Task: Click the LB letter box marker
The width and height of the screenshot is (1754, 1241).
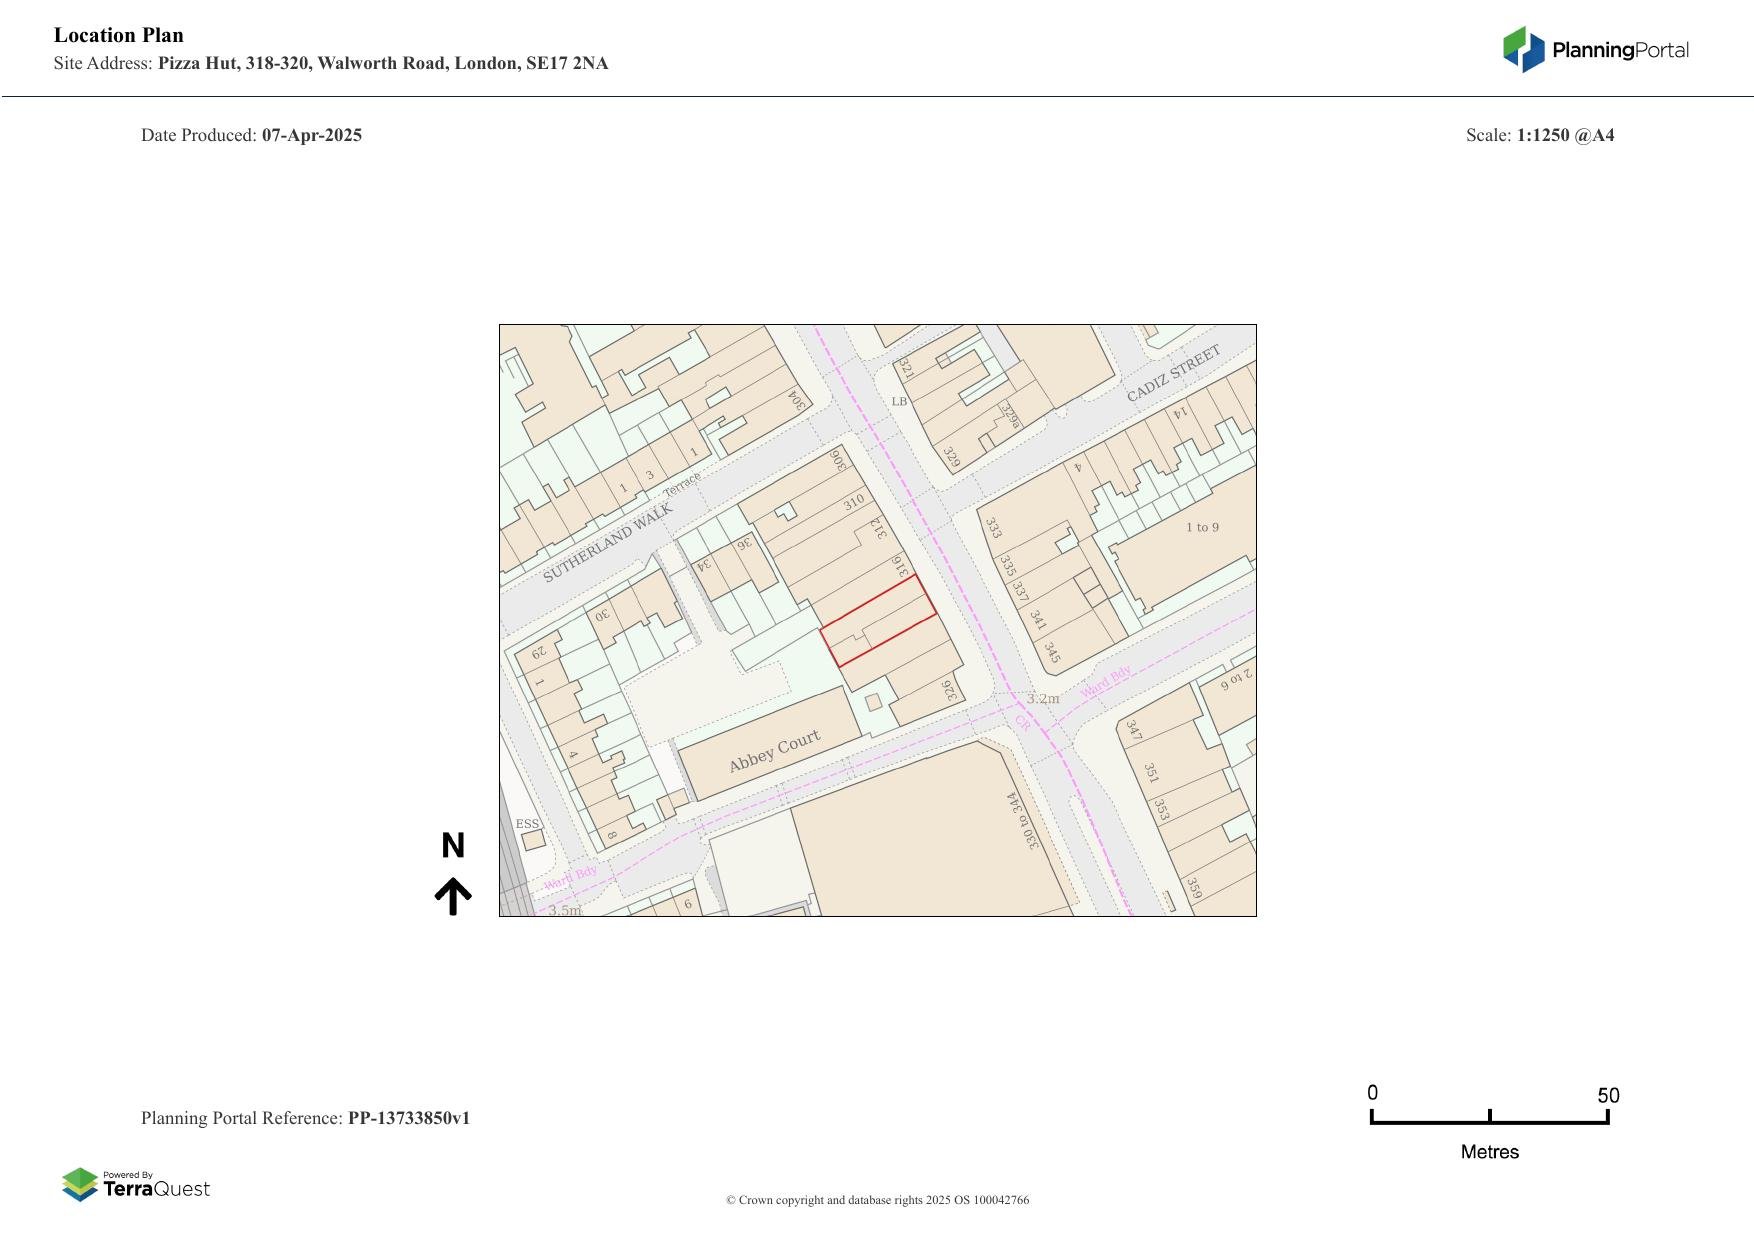Action: (x=899, y=402)
